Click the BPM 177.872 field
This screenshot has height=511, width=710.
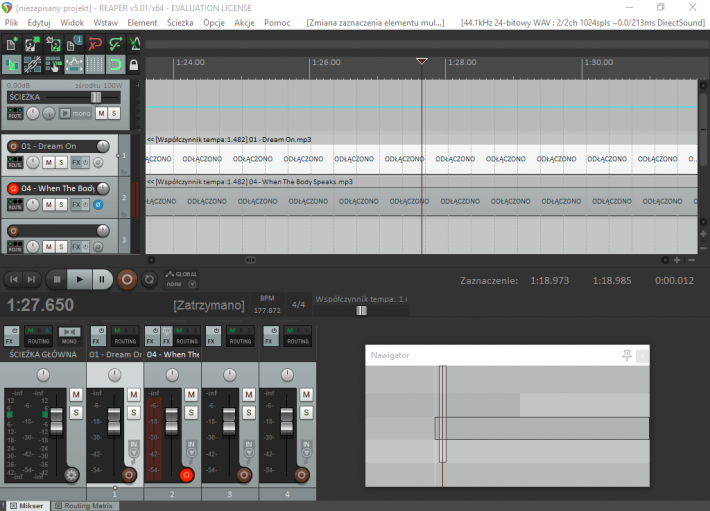[267, 310]
